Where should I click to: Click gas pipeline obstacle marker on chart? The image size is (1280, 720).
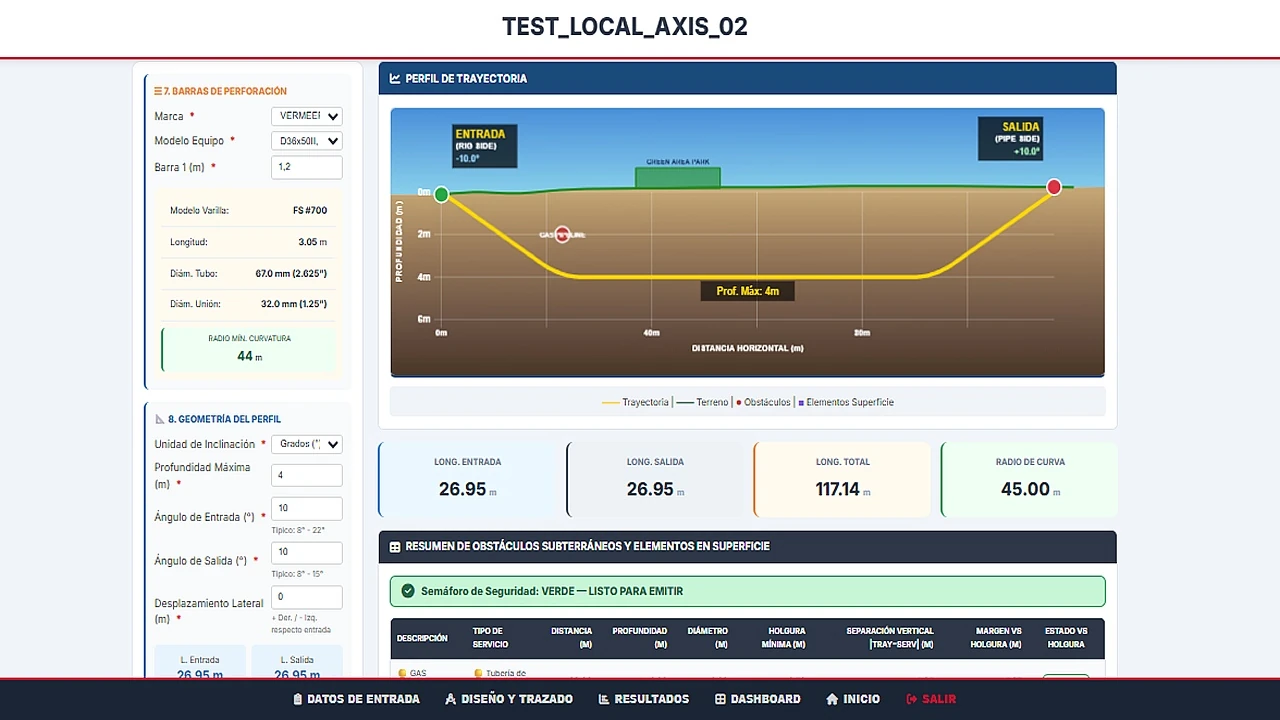[x=562, y=234]
